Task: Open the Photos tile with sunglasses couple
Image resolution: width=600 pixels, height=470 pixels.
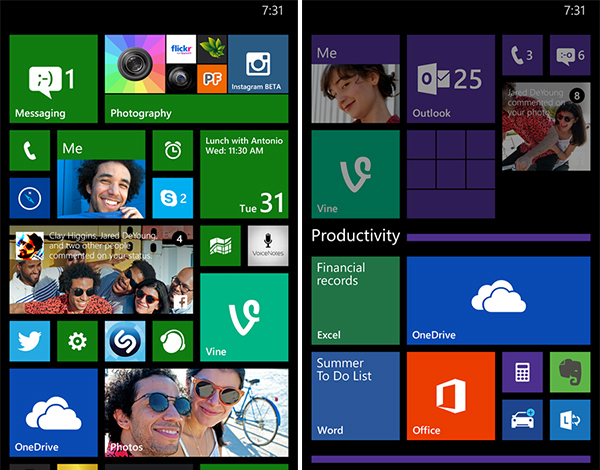Action: [197, 413]
